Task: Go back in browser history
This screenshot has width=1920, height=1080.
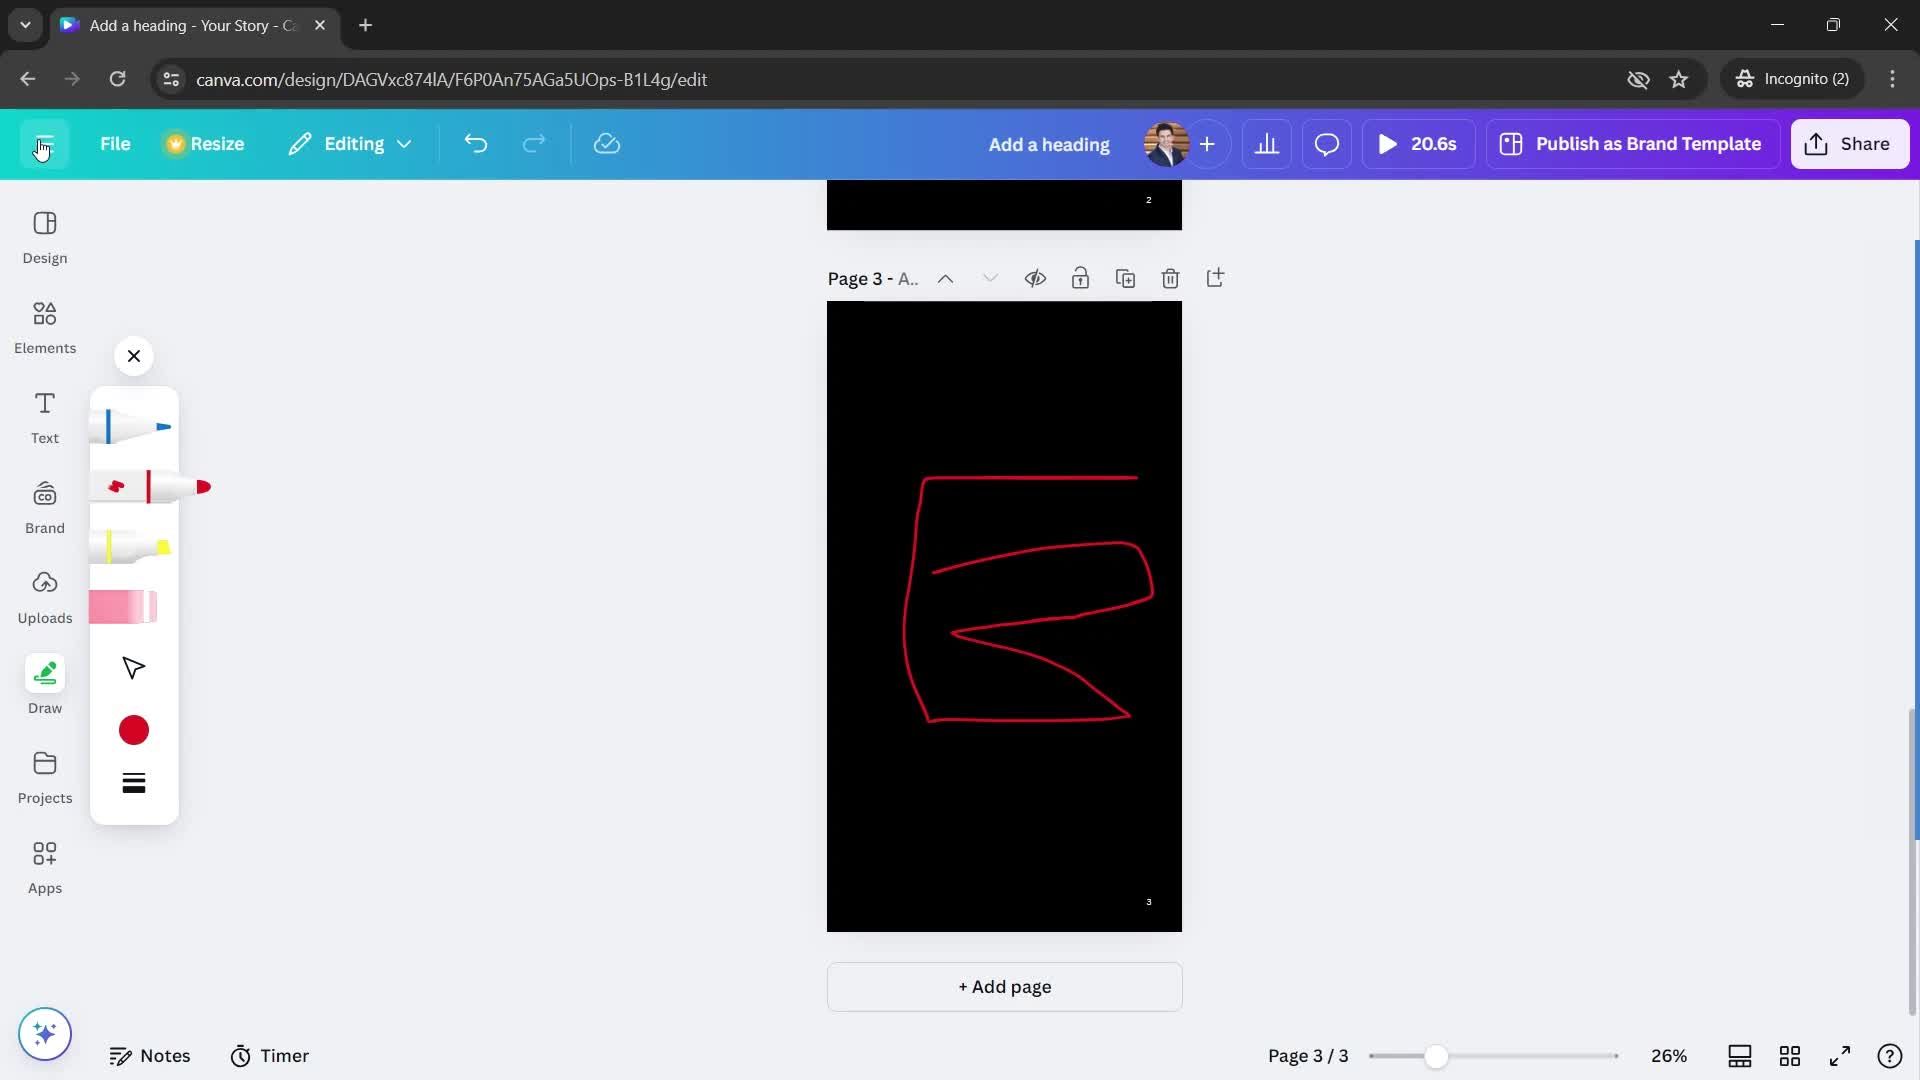Action: coord(28,79)
